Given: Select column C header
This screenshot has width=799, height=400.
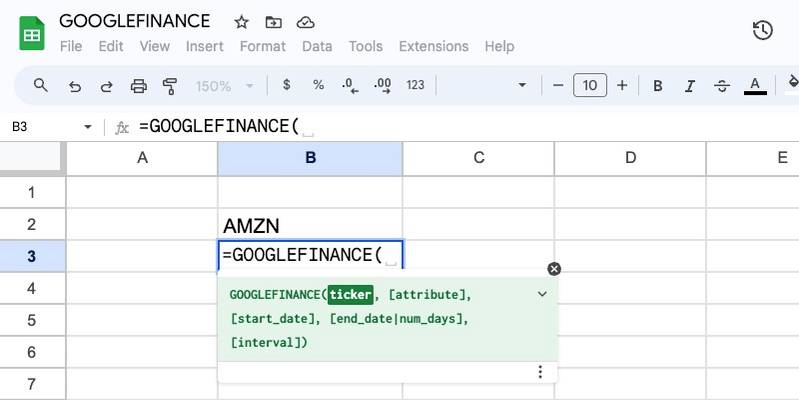Looking at the screenshot, I should point(478,158).
